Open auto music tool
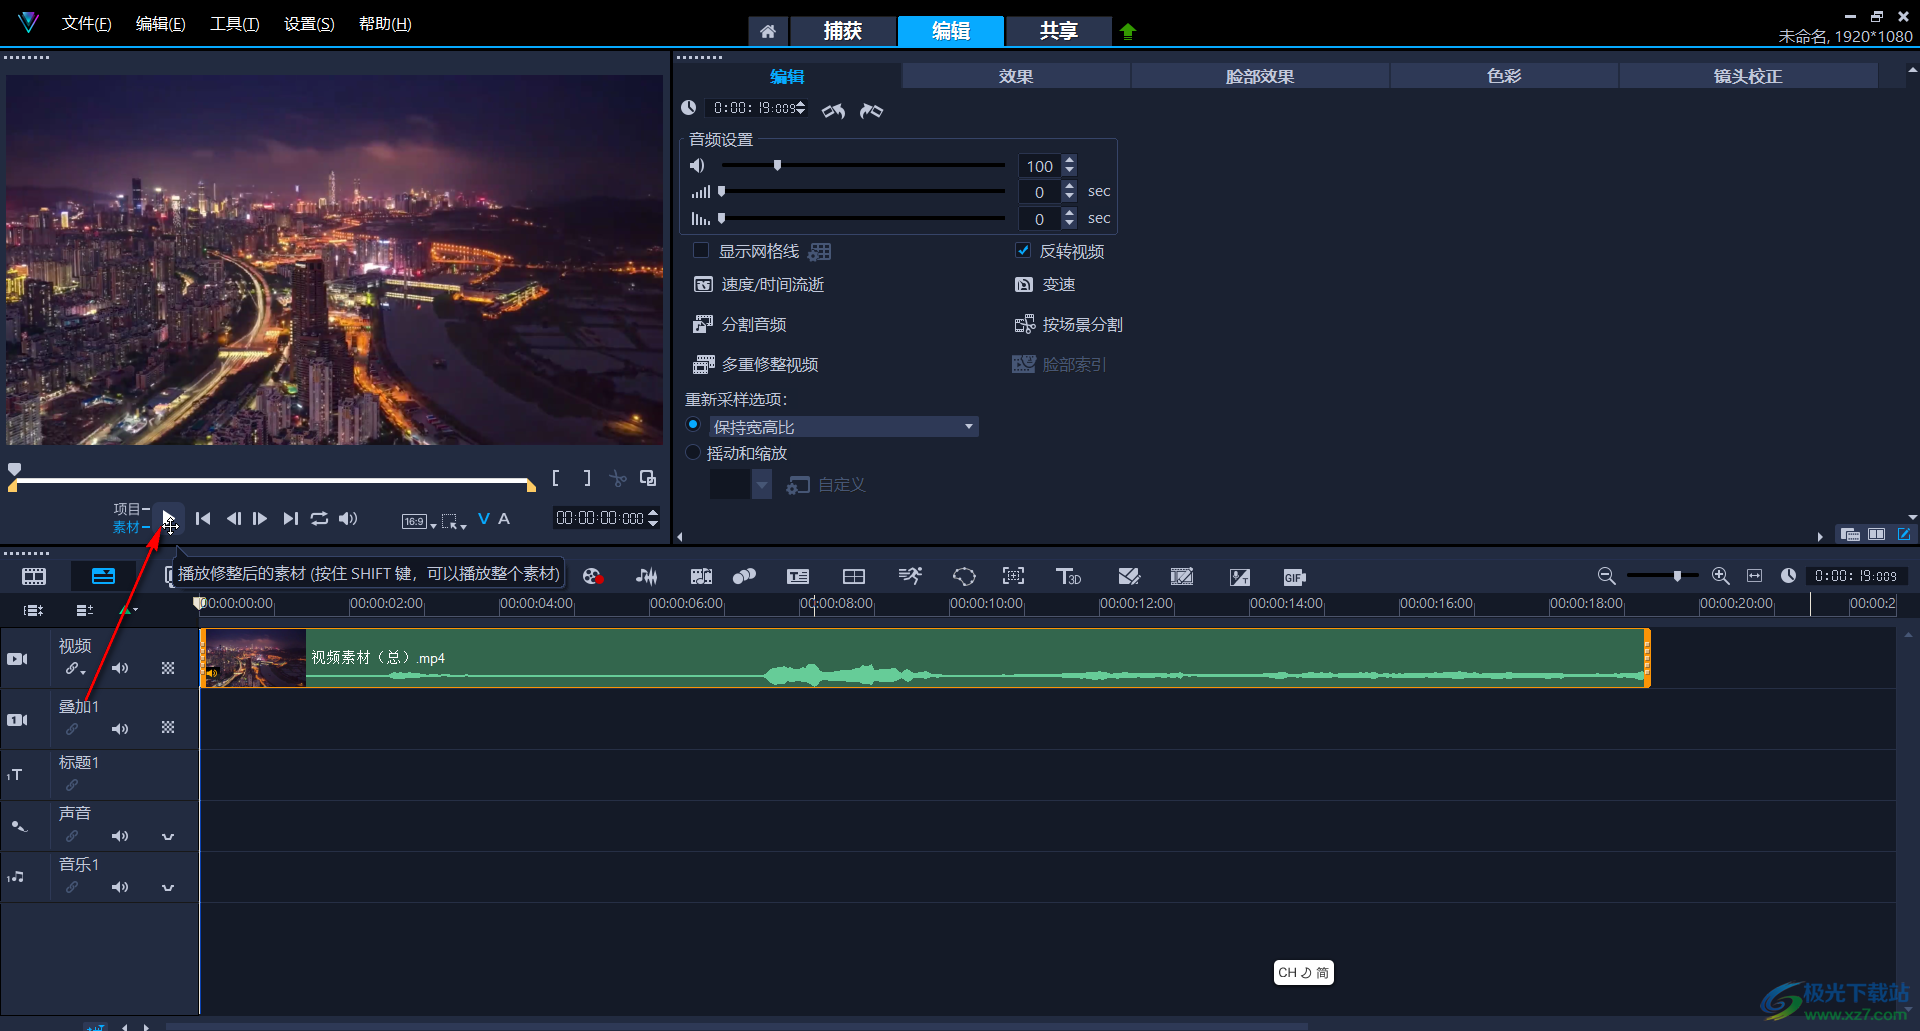This screenshot has height=1031, width=1920. tap(701, 576)
